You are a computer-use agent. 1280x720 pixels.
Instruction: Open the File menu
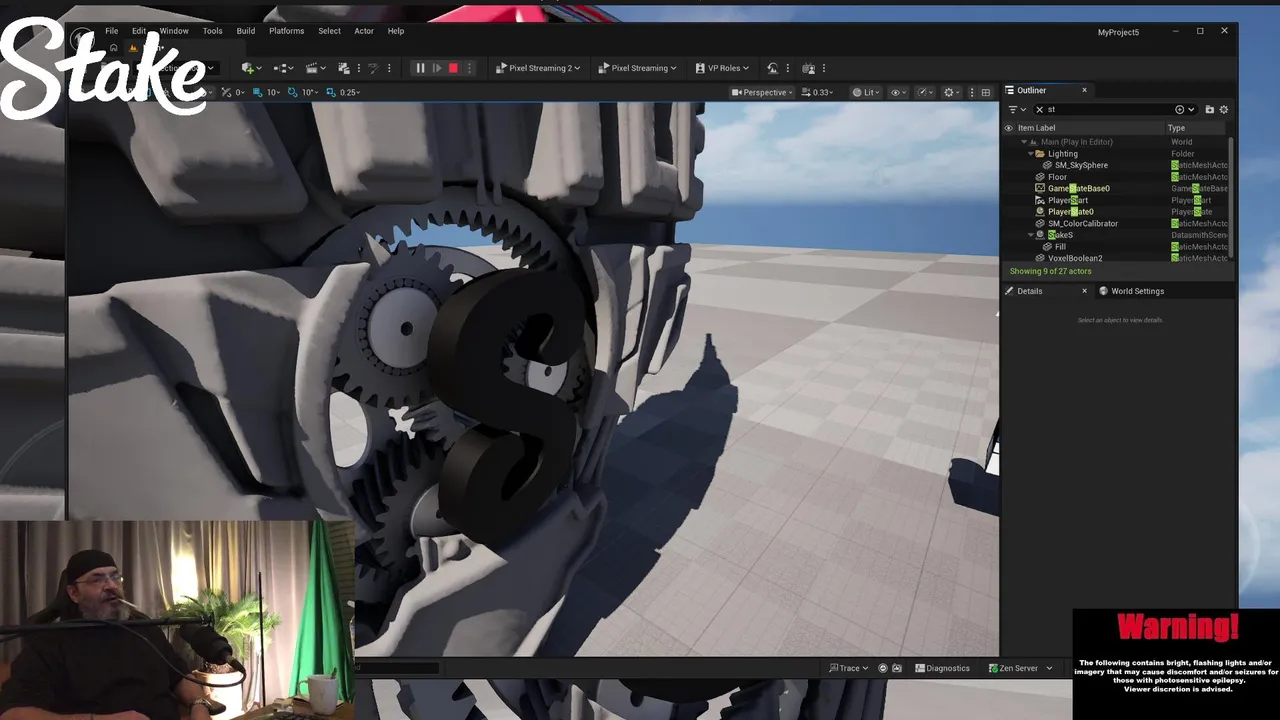click(x=112, y=31)
